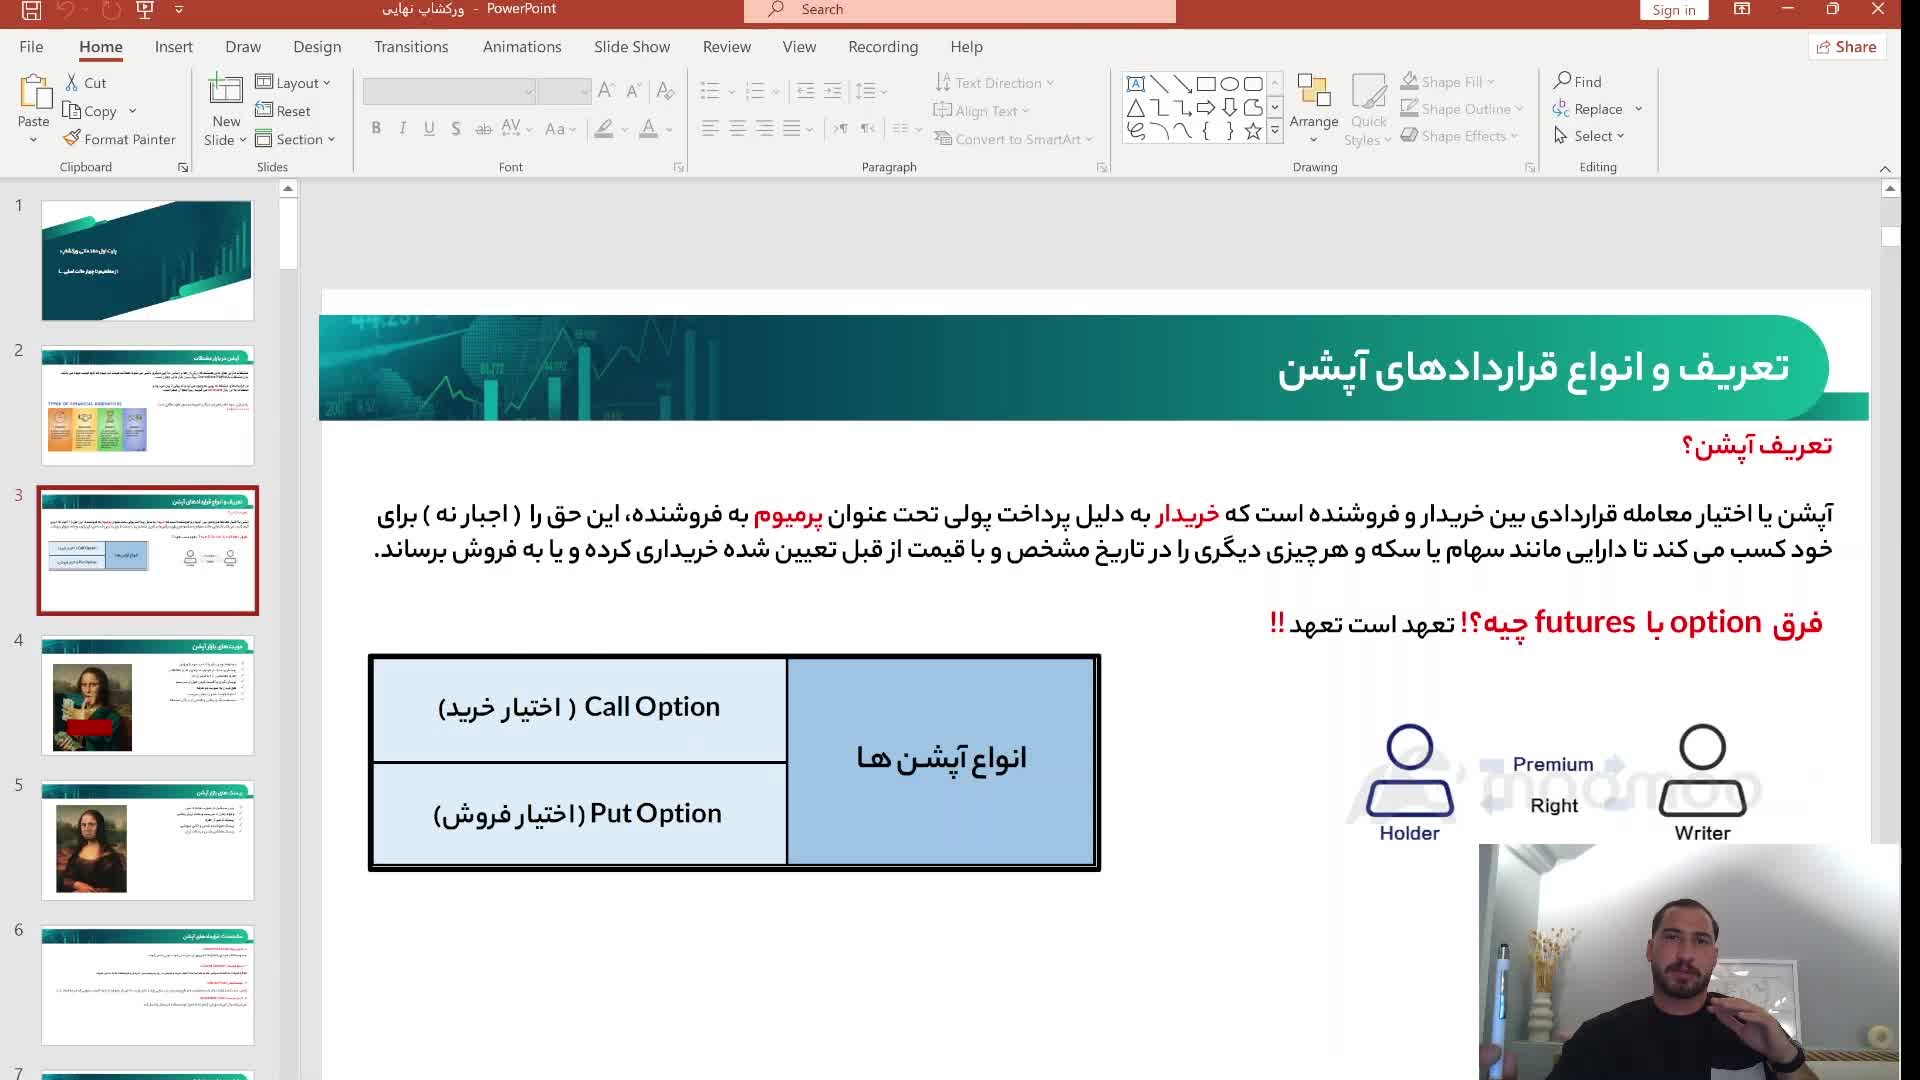Screen dimensions: 1920x1080
Task: Click the Save icon in title bar
Action: pos(31,10)
